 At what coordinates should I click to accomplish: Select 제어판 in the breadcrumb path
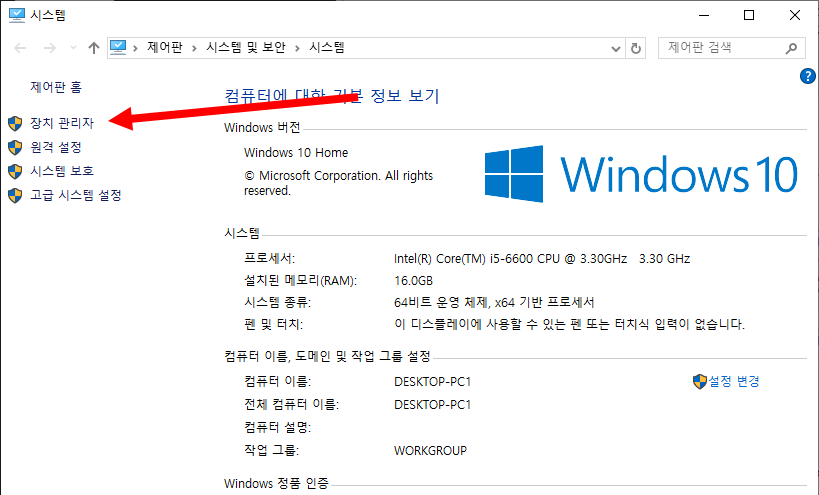coord(165,48)
